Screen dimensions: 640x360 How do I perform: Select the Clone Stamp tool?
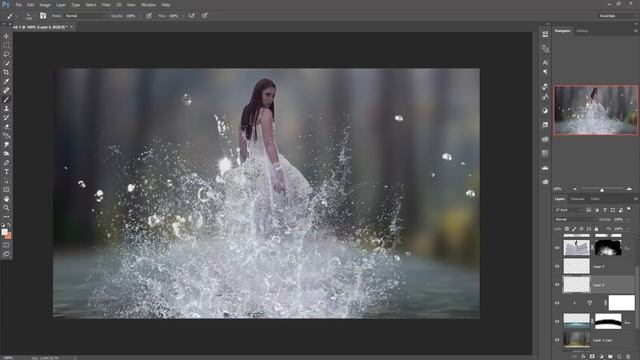click(x=6, y=109)
